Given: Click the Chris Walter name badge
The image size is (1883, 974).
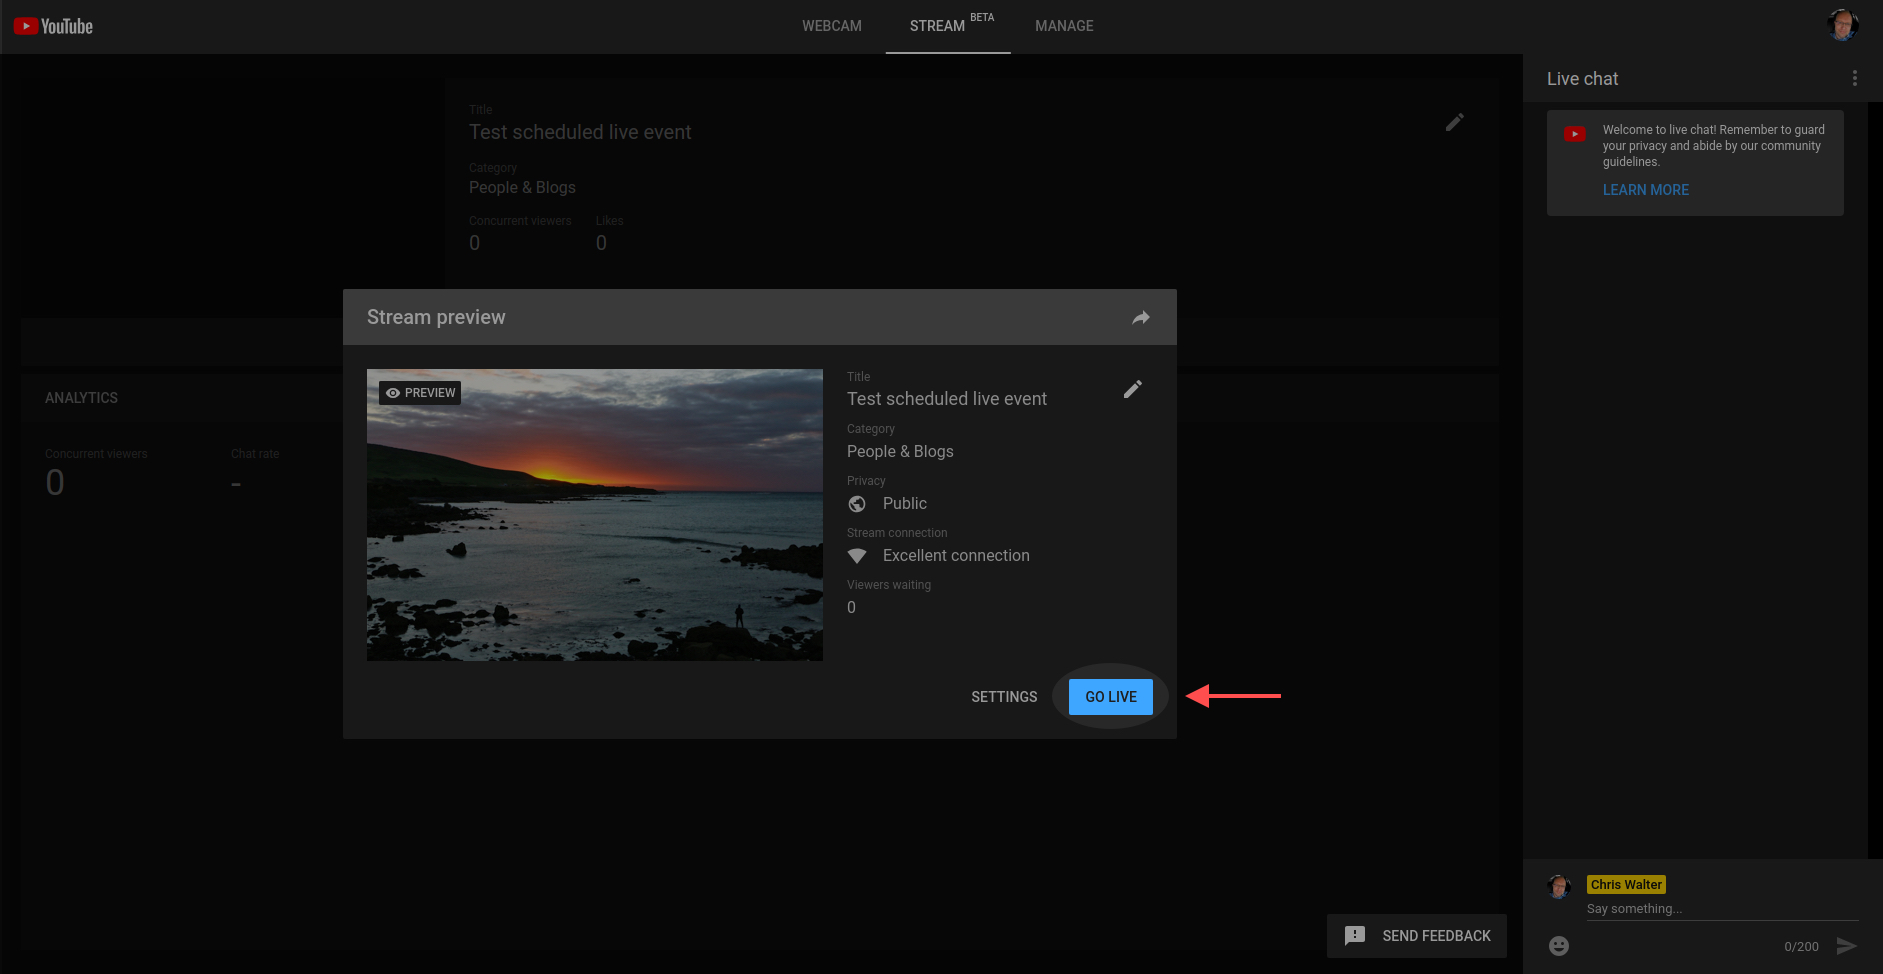Looking at the screenshot, I should point(1626,885).
